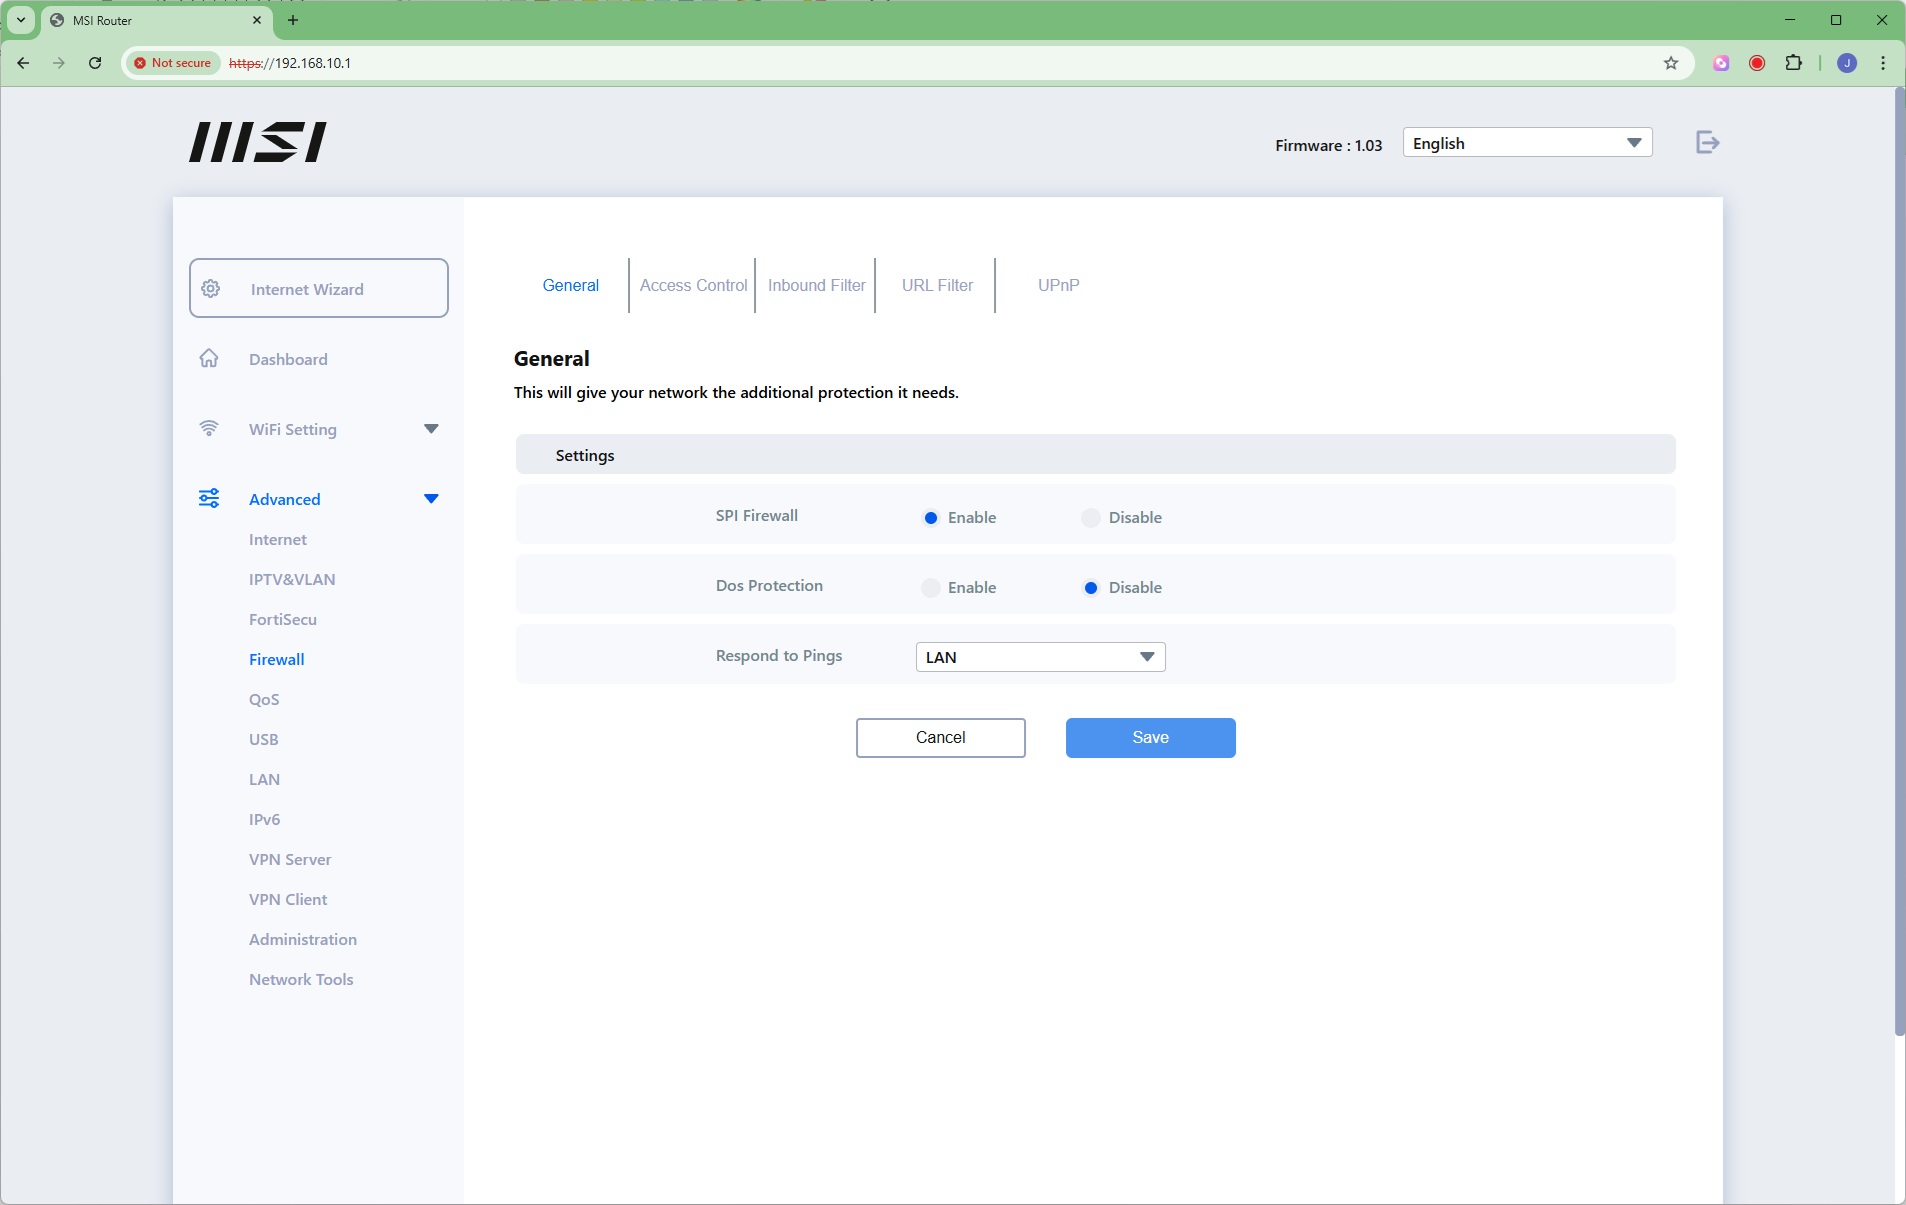Select Enable for SPI Firewall
Screen dimensions: 1906x1205
click(x=931, y=518)
